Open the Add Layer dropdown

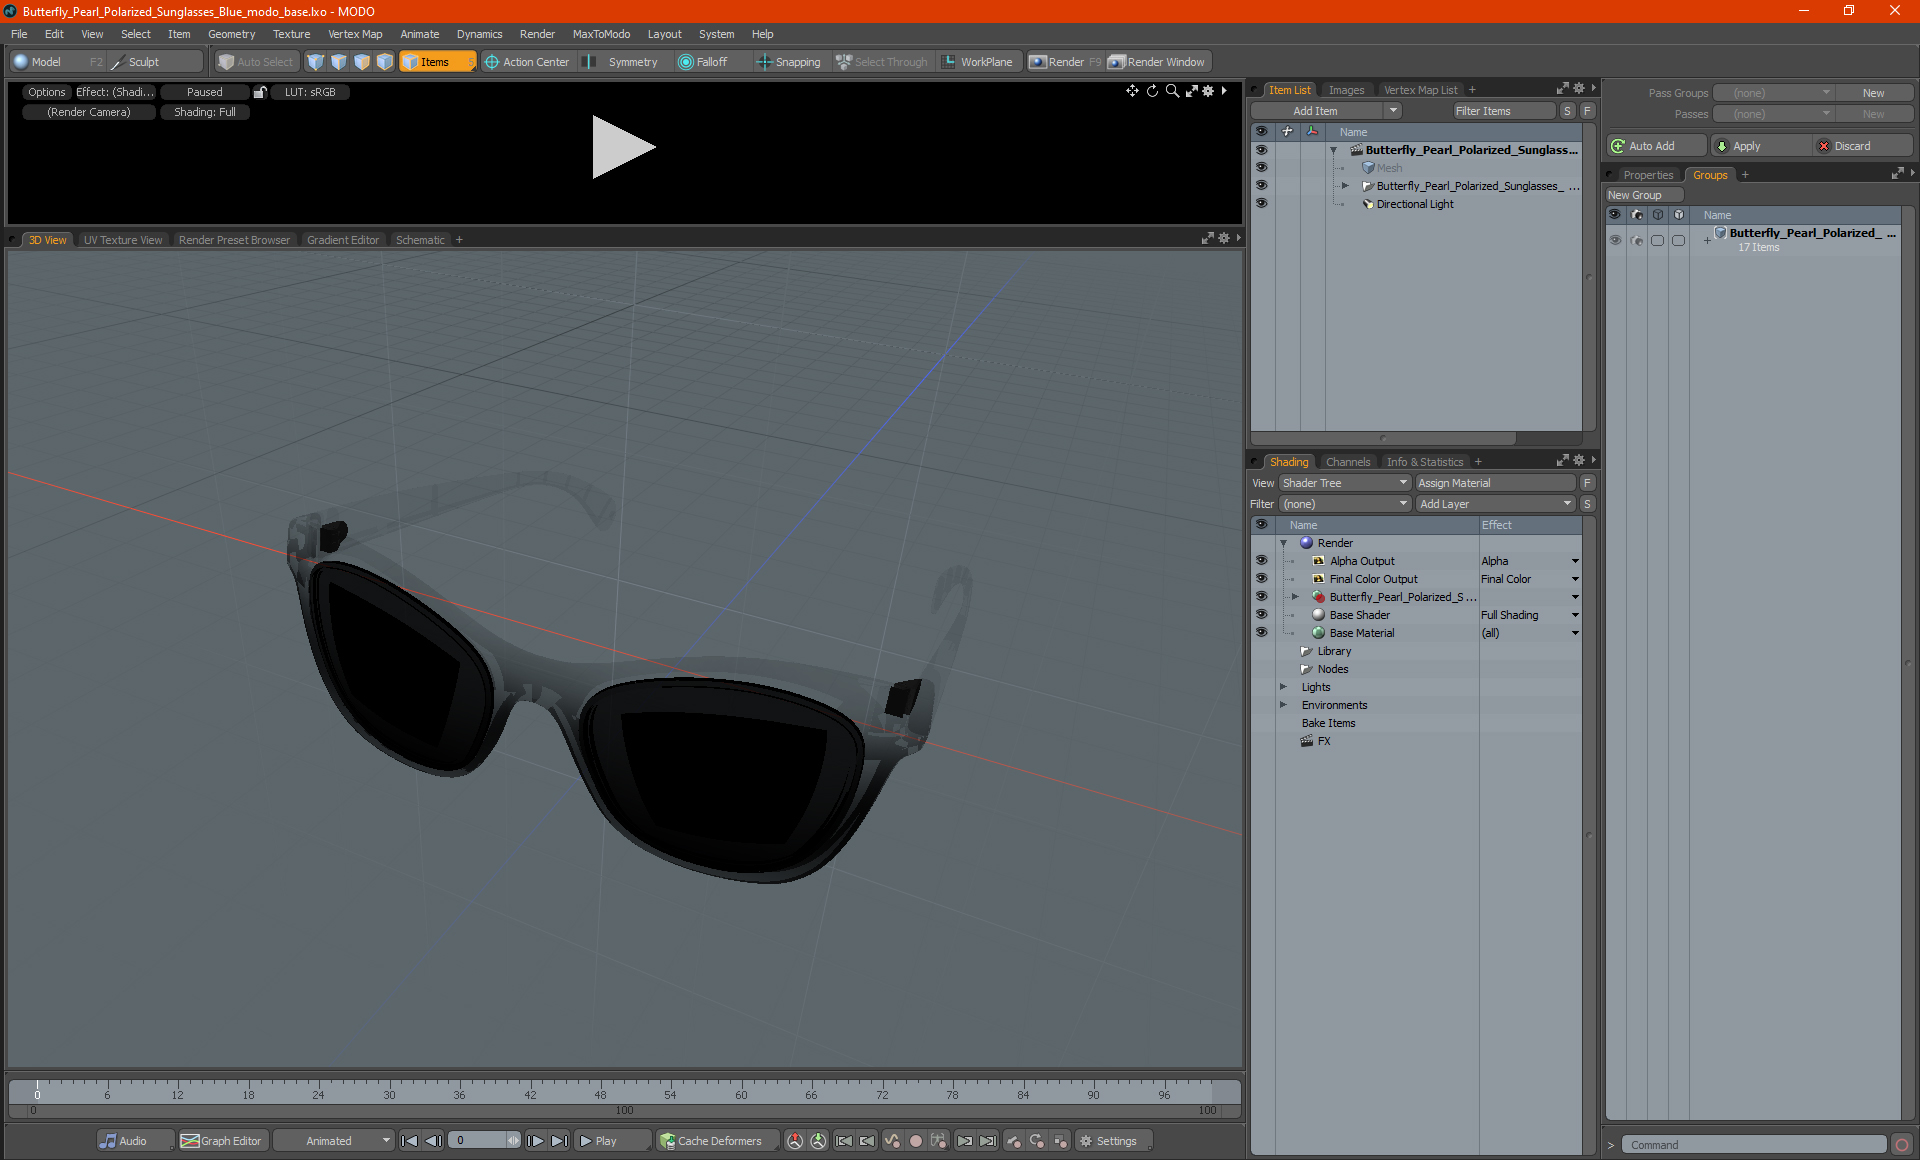coord(1496,504)
